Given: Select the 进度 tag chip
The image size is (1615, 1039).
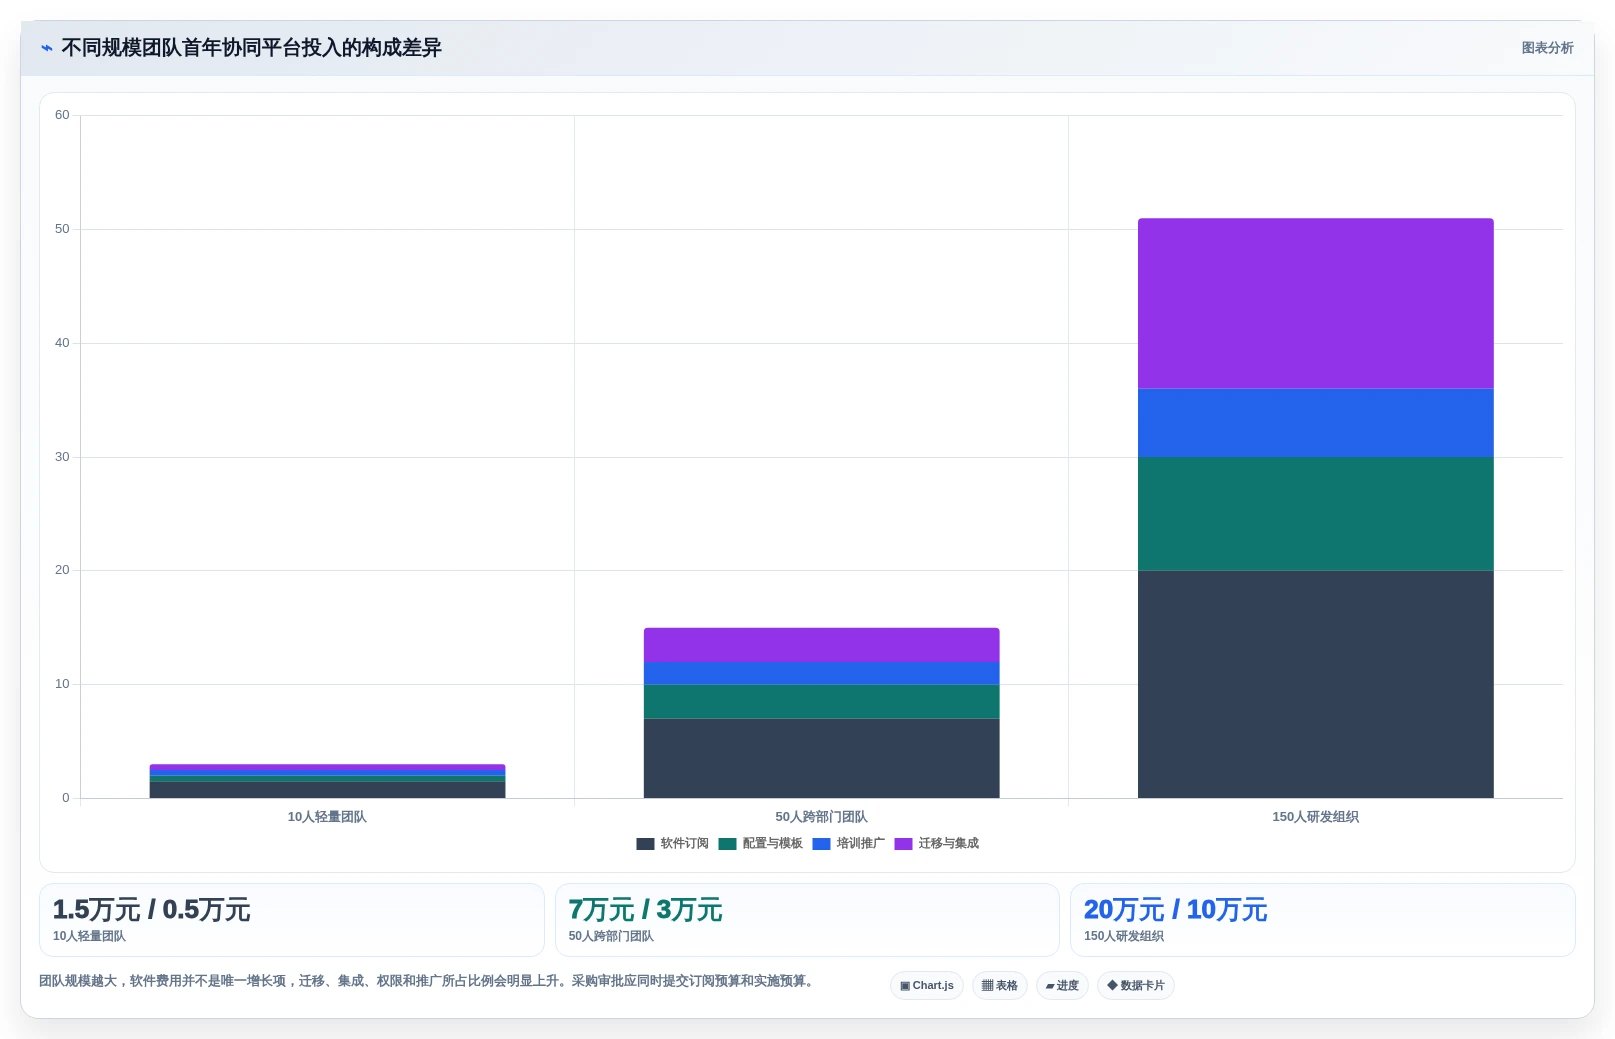Looking at the screenshot, I should pyautogui.click(x=1062, y=986).
